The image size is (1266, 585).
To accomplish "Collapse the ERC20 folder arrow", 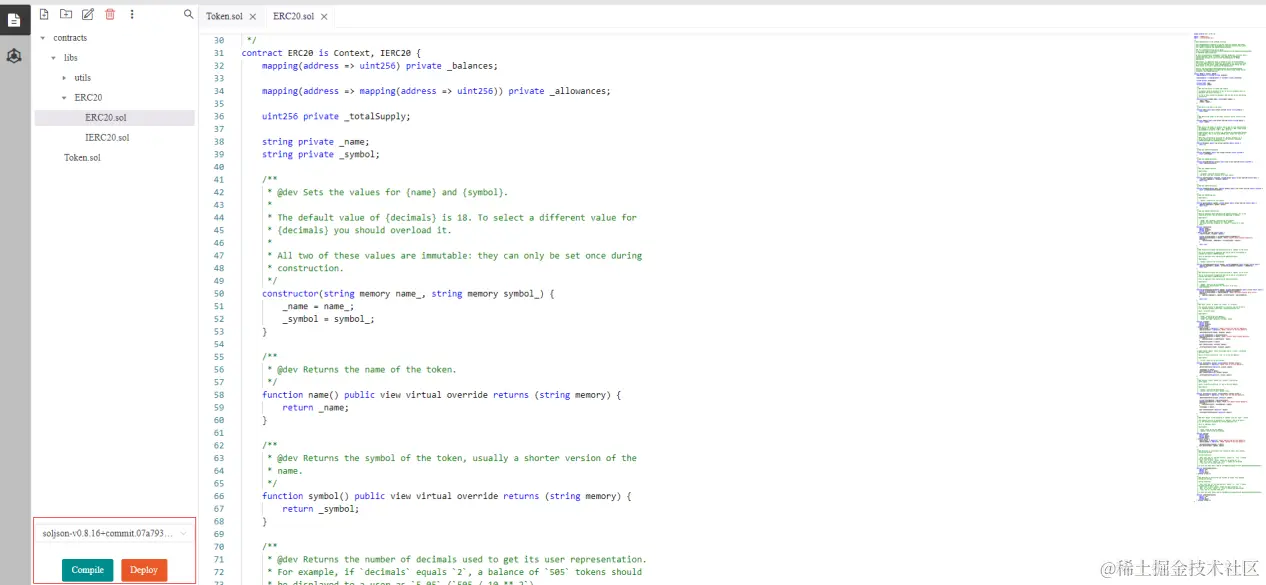I will coord(65,98).
